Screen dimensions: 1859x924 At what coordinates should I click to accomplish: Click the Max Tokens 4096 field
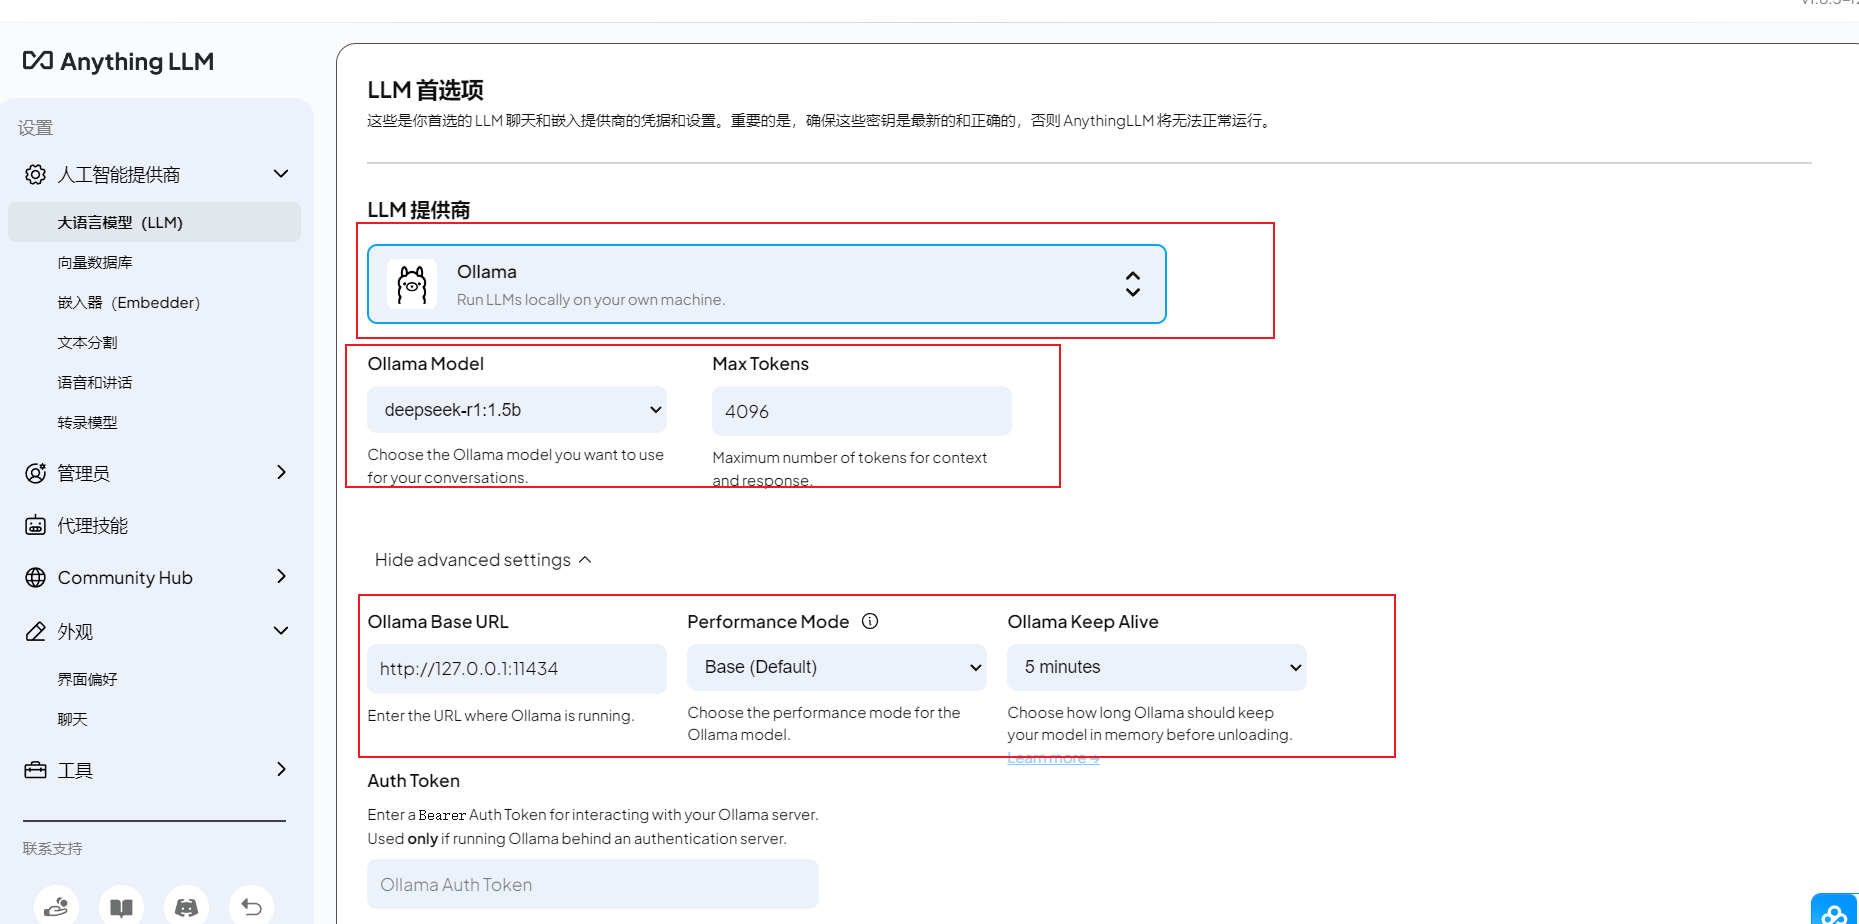click(x=862, y=411)
